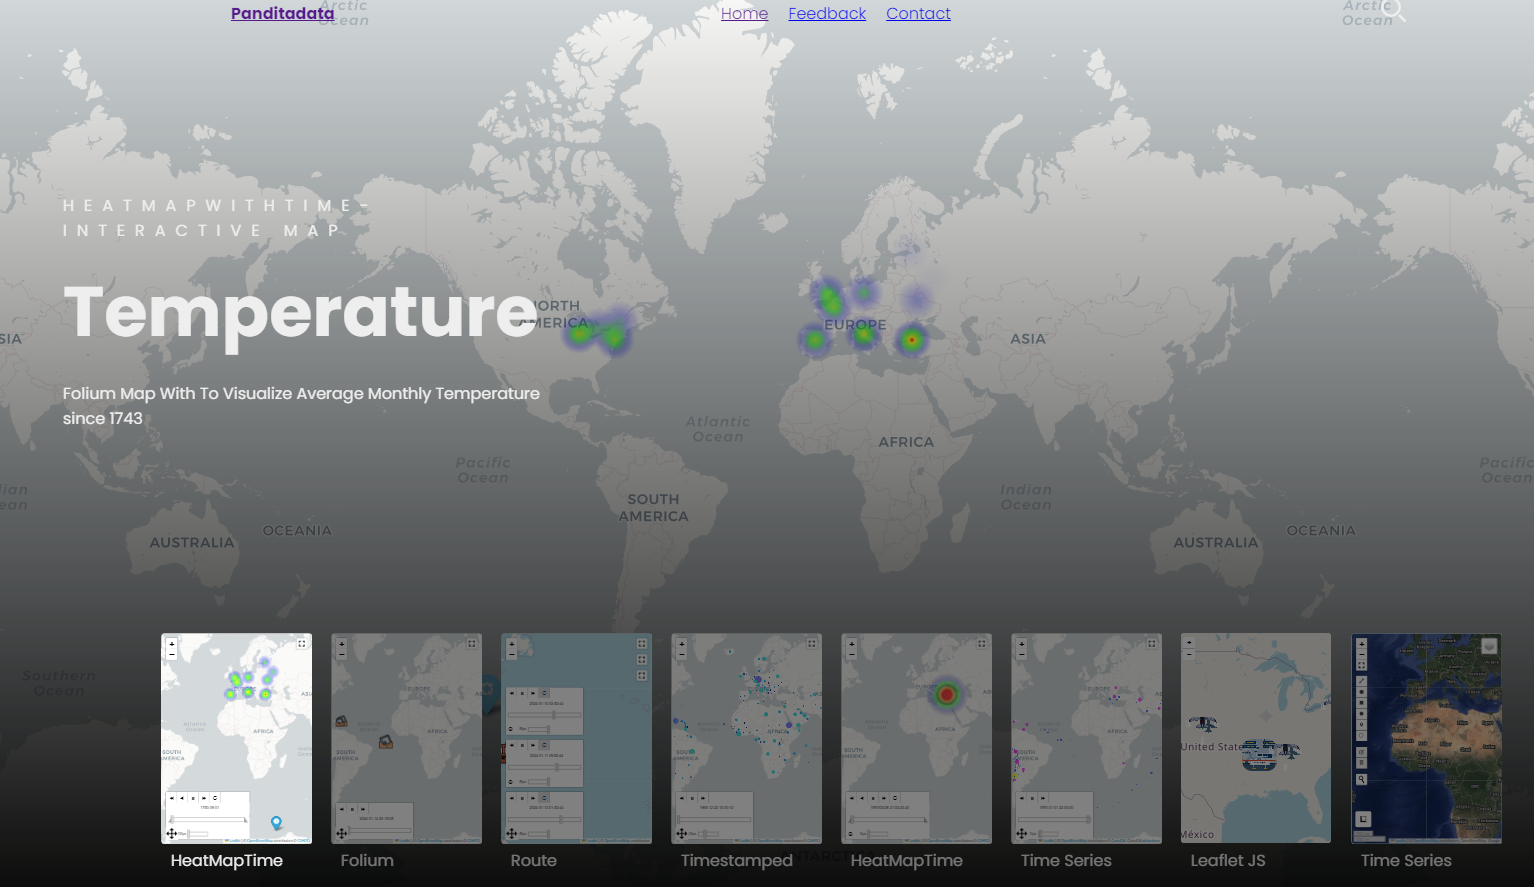Click time slider in active HeatMapTime thumbnail
This screenshot has height=887, width=1534.
pos(208,820)
